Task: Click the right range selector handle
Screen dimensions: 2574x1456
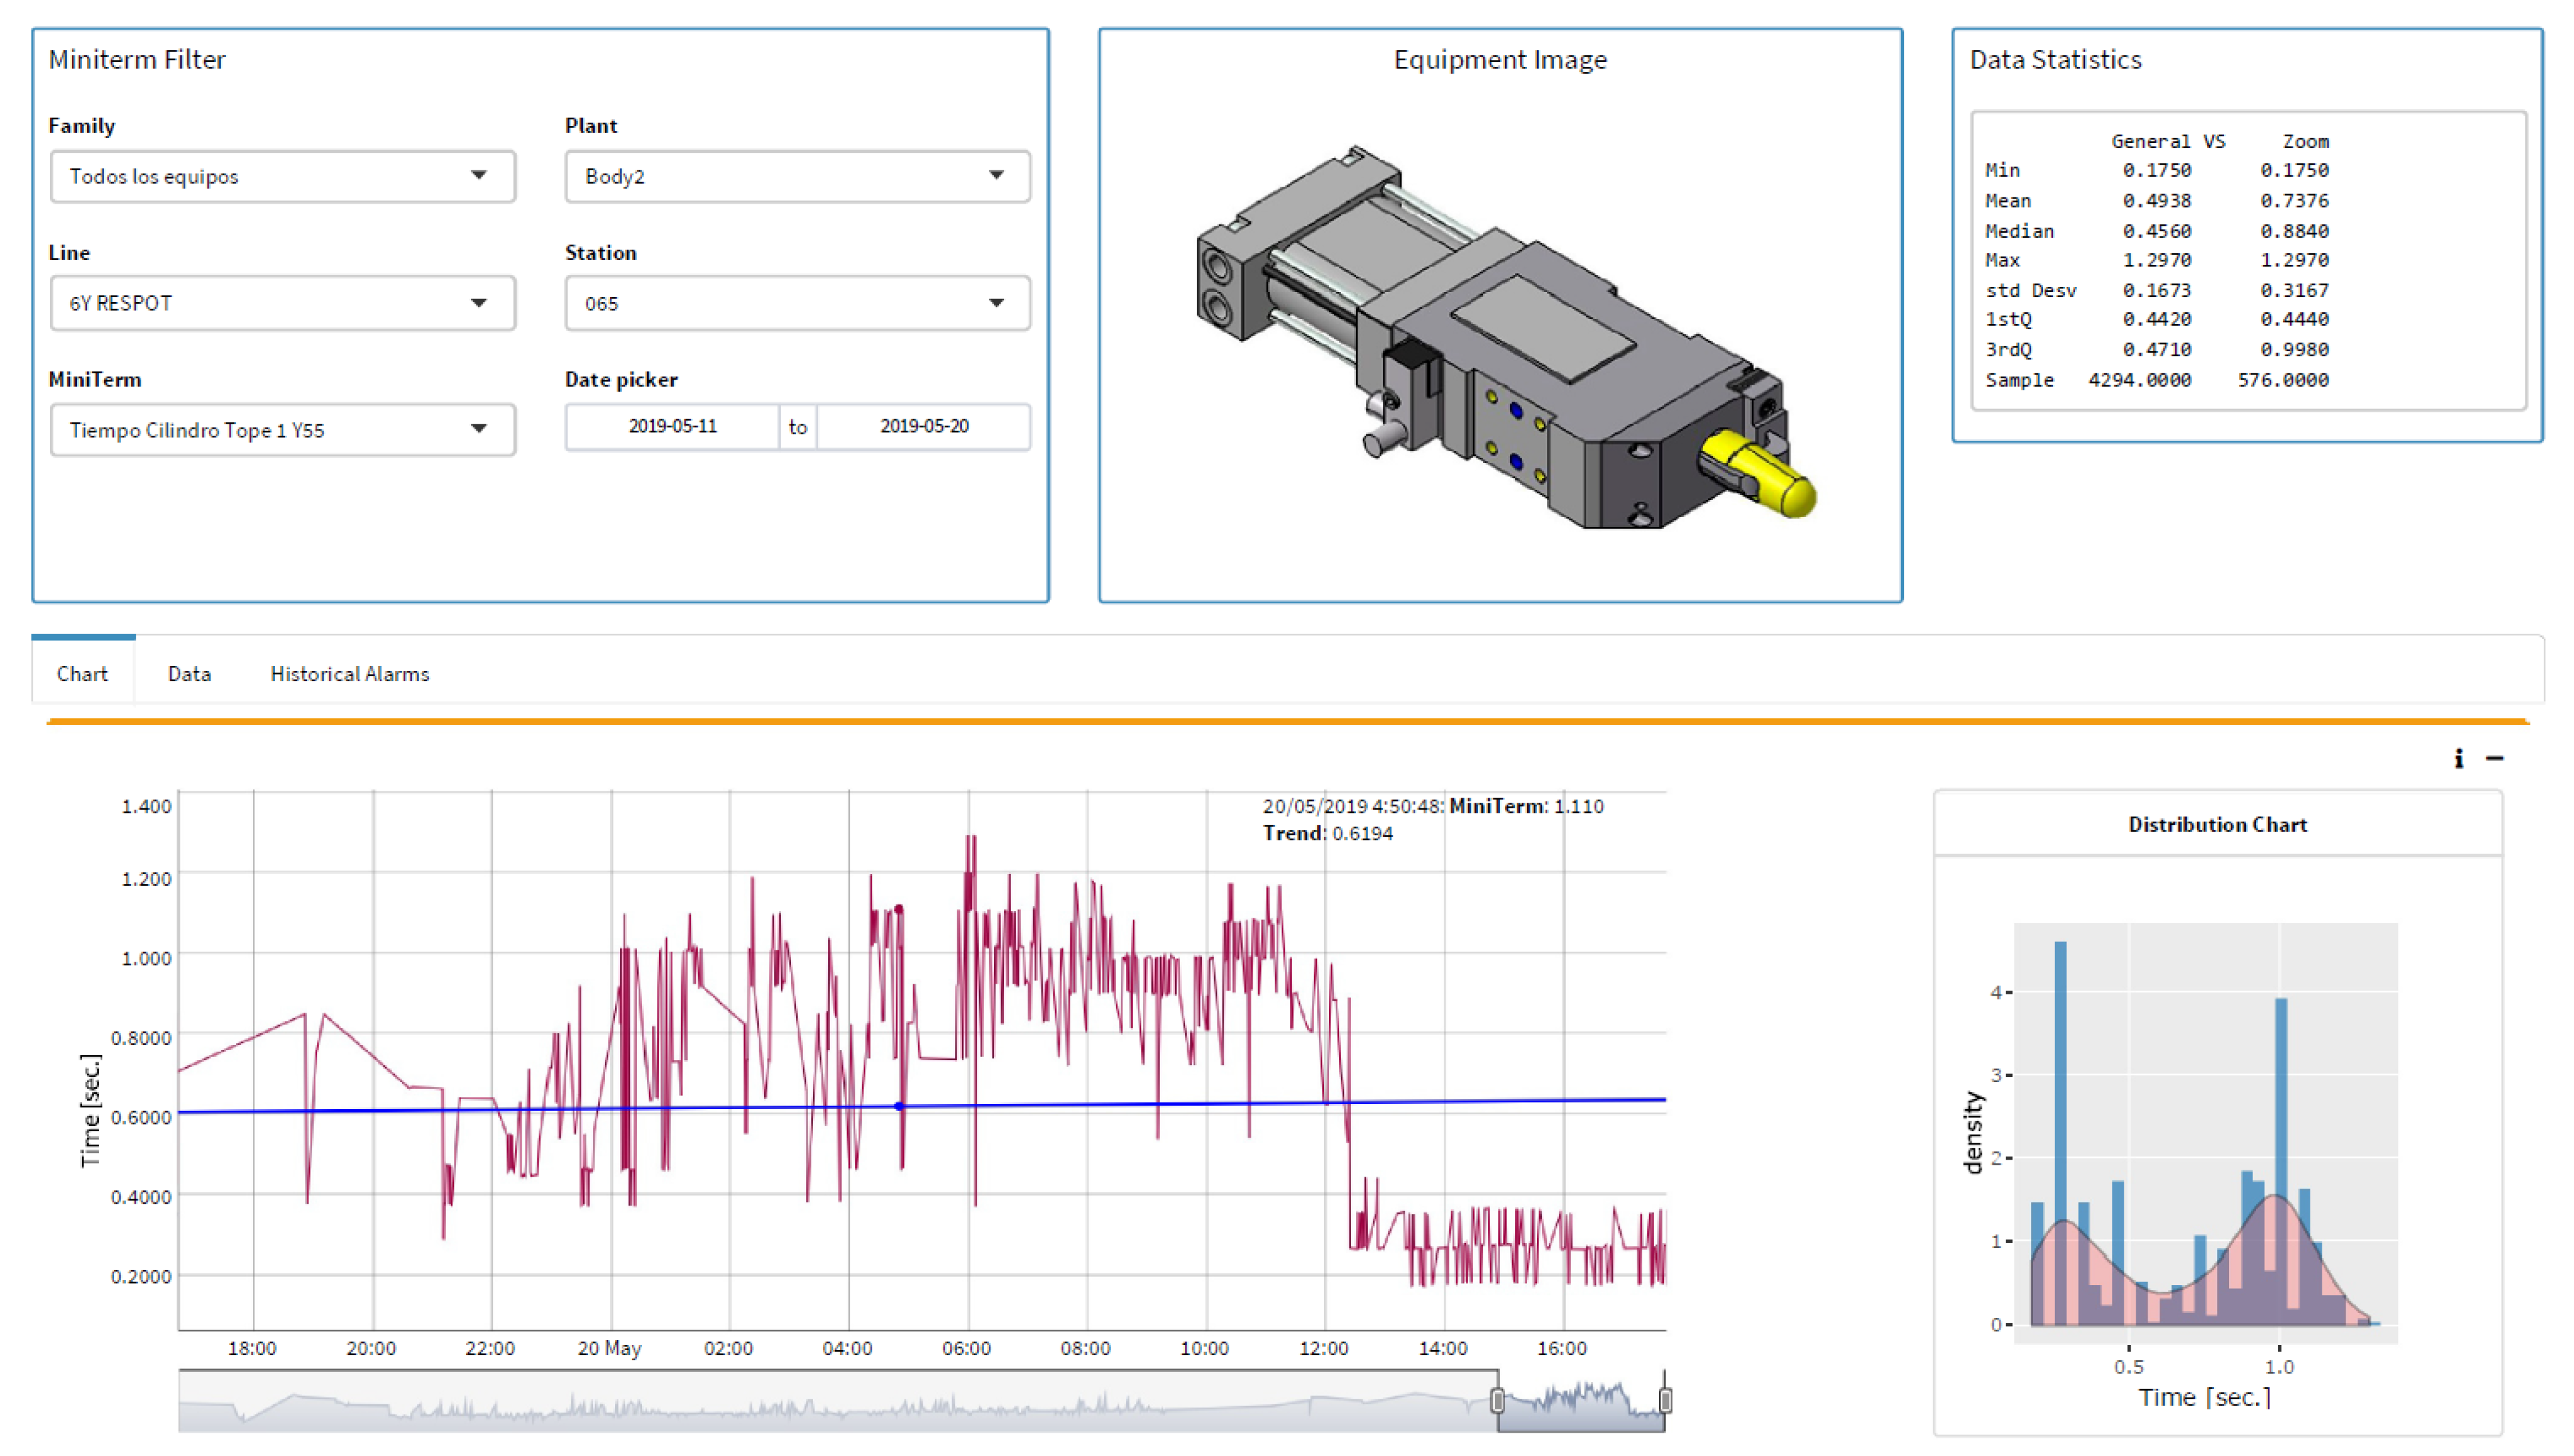Action: (x=1665, y=1400)
